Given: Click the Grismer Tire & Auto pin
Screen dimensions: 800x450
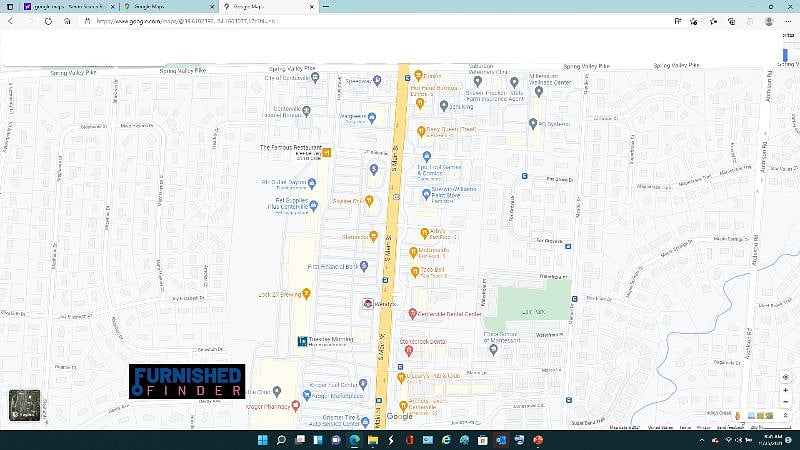Looking at the screenshot, I should 365,422.
